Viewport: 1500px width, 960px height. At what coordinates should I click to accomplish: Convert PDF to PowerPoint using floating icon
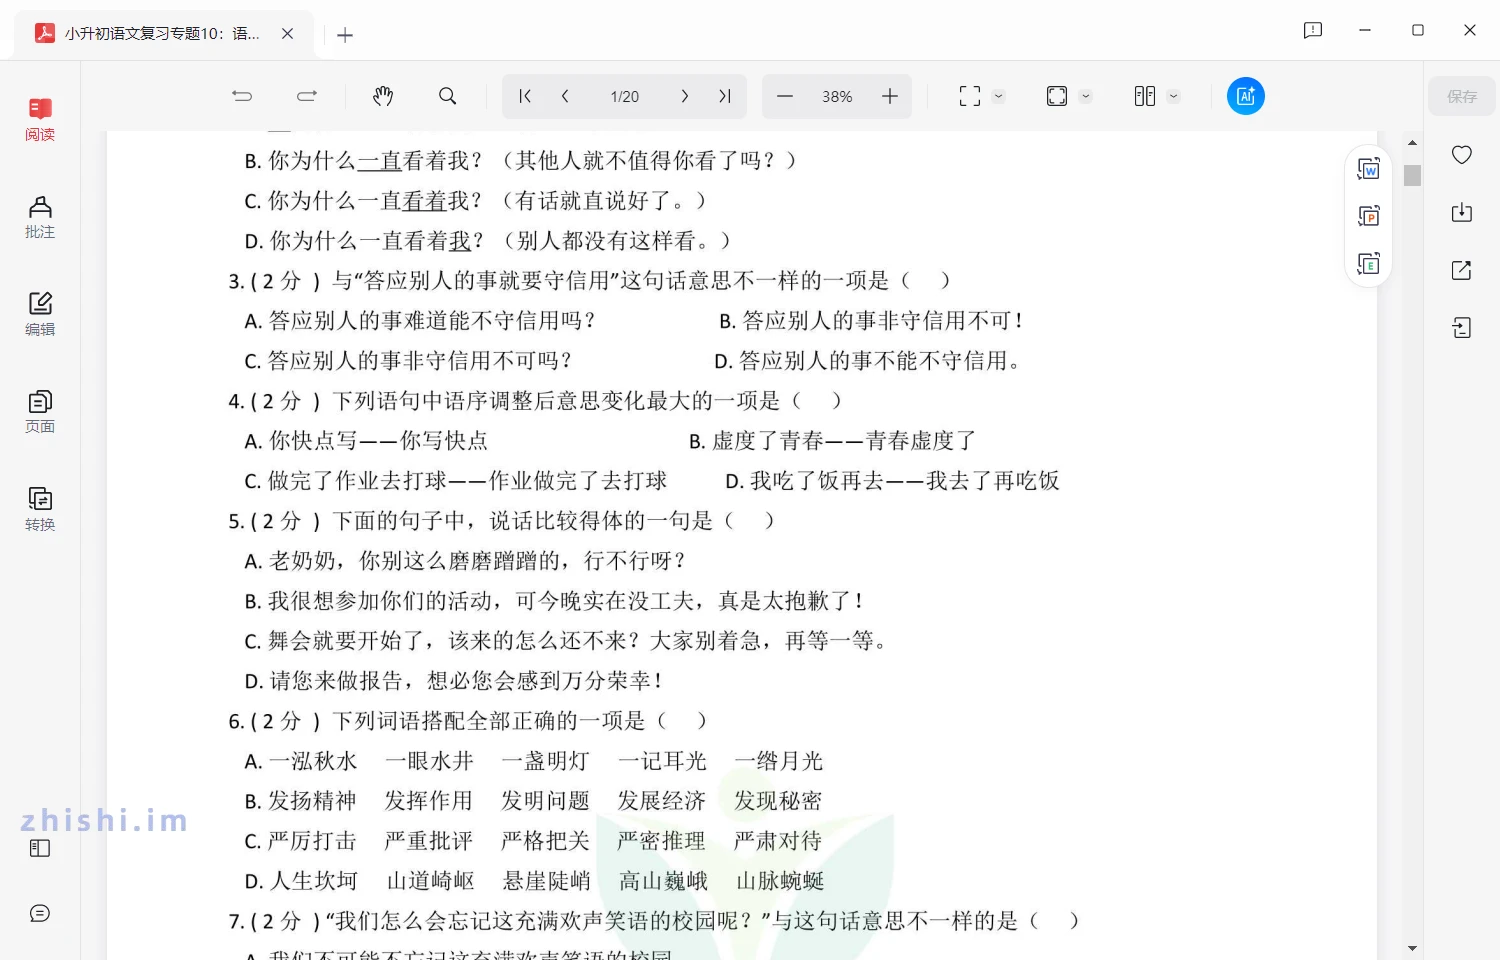(x=1369, y=216)
